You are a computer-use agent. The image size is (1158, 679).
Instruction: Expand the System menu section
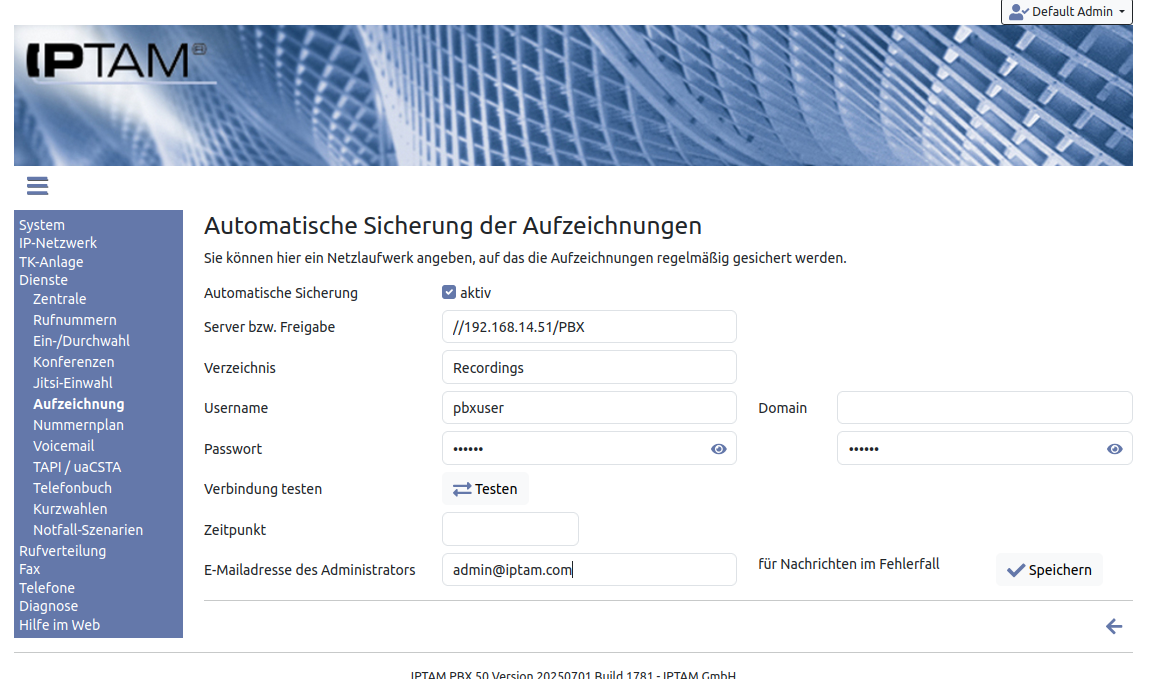(42, 225)
